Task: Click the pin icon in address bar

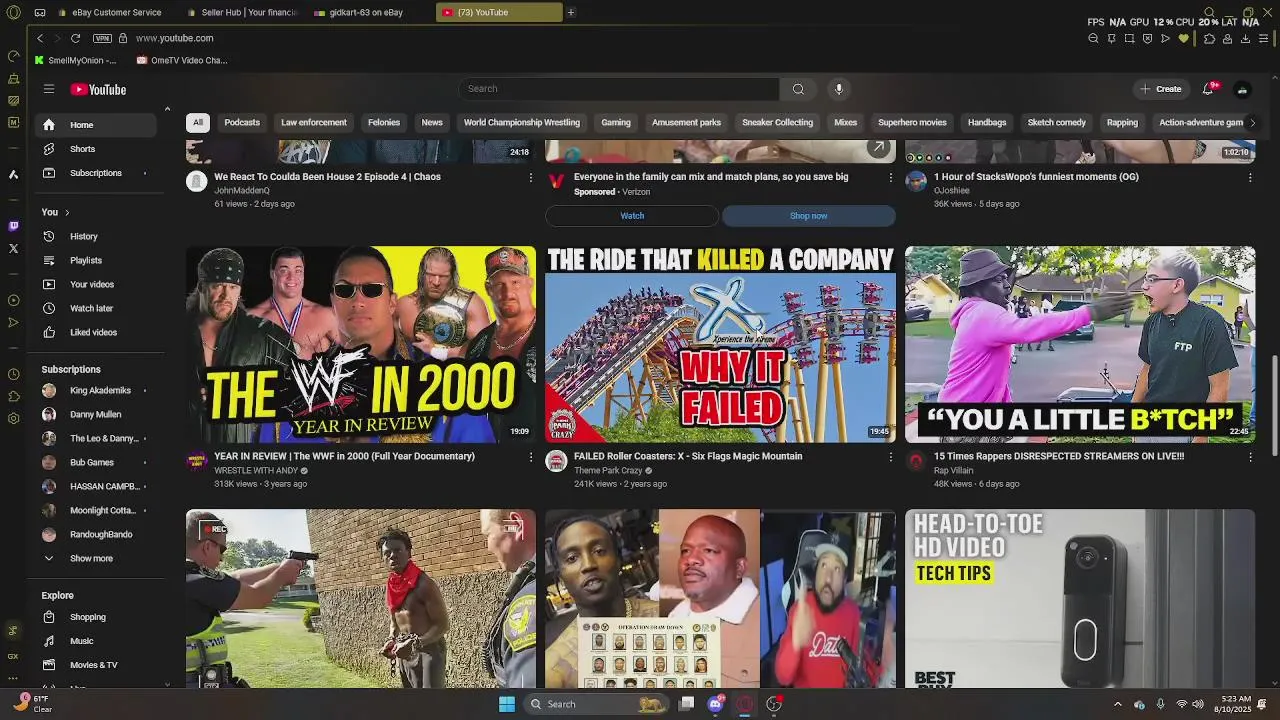Action: [1111, 38]
